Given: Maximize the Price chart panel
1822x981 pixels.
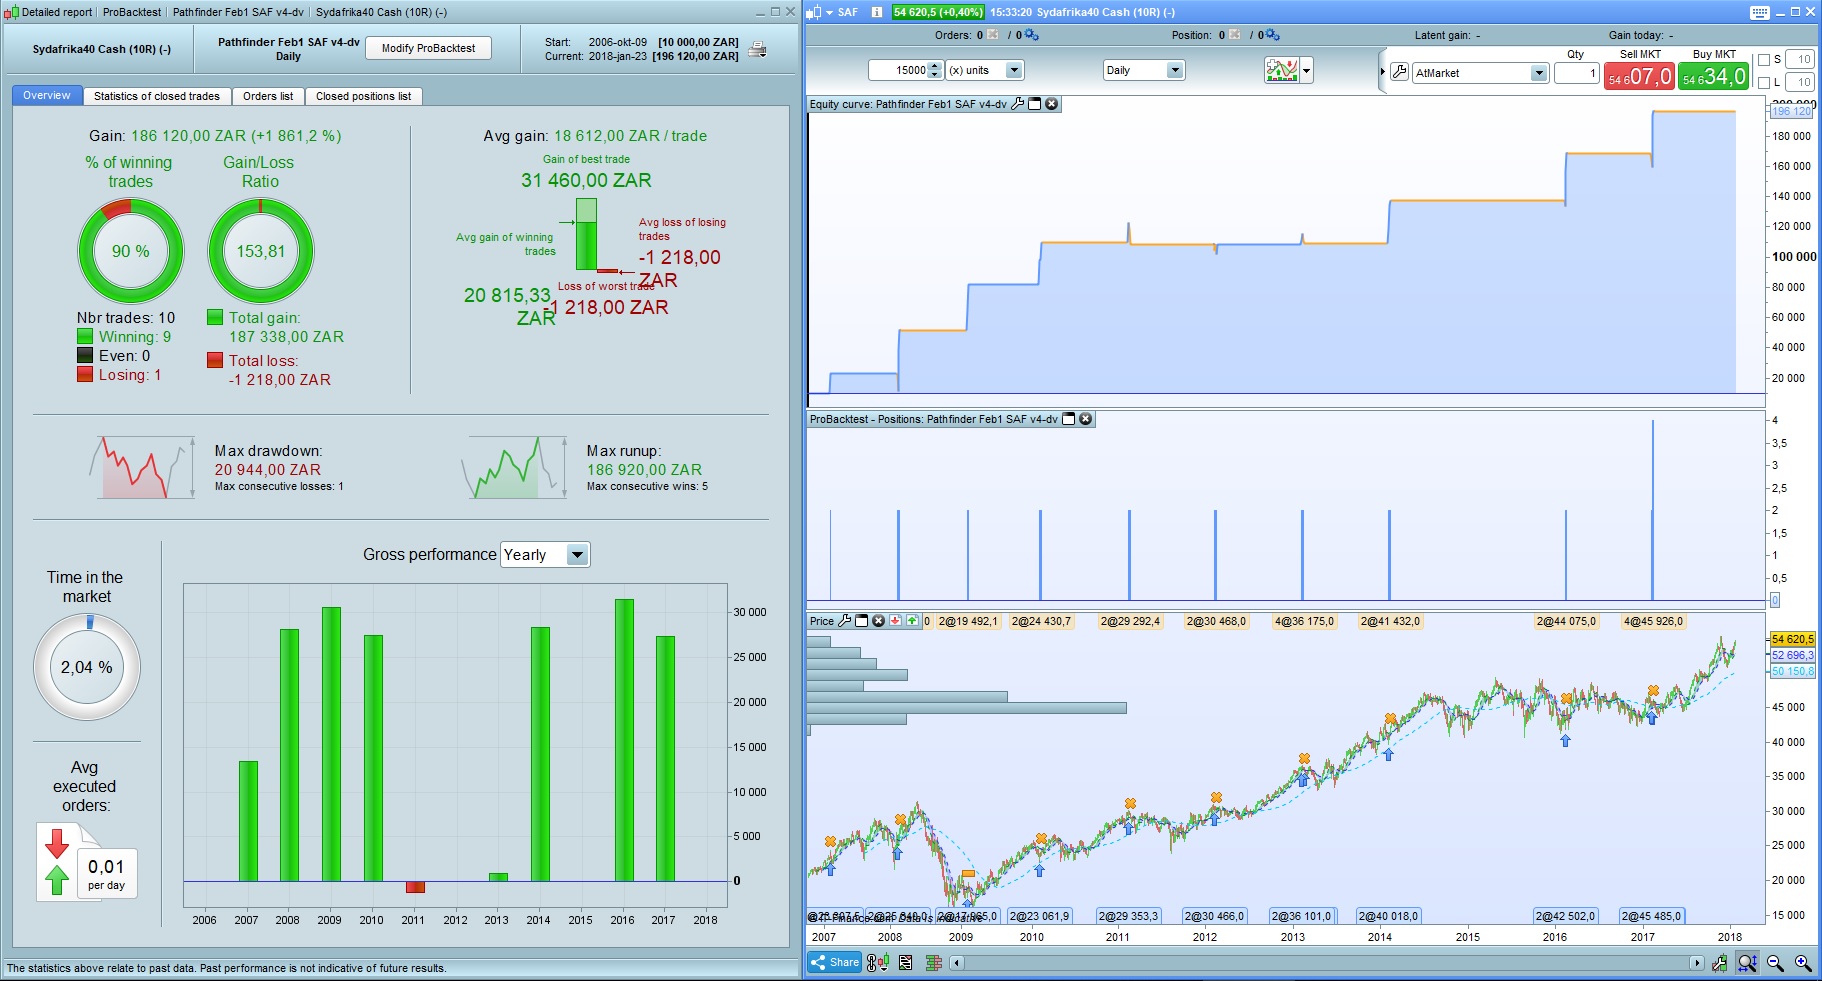Looking at the screenshot, I should point(861,621).
